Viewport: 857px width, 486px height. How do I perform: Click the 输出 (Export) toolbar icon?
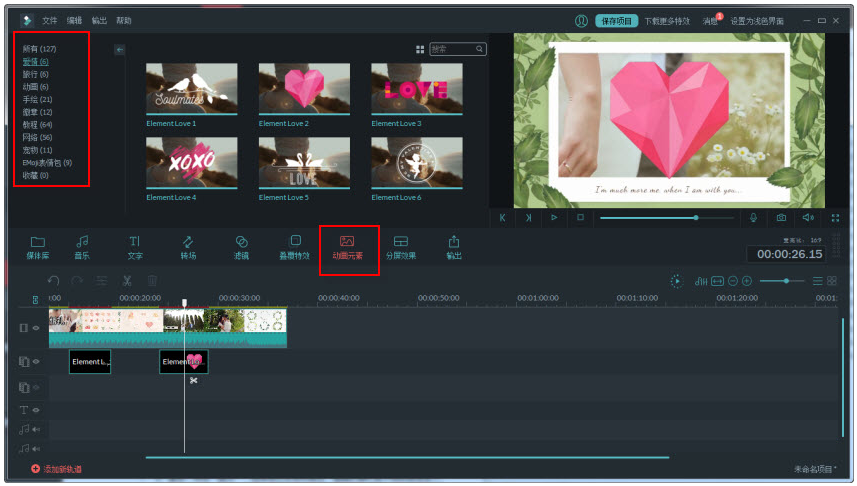pyautogui.click(x=454, y=246)
